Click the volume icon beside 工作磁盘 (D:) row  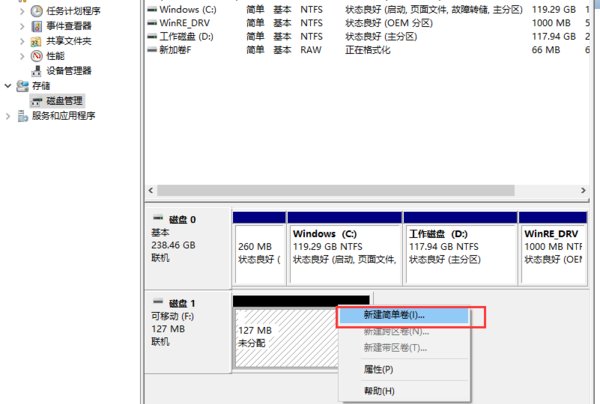point(152,36)
